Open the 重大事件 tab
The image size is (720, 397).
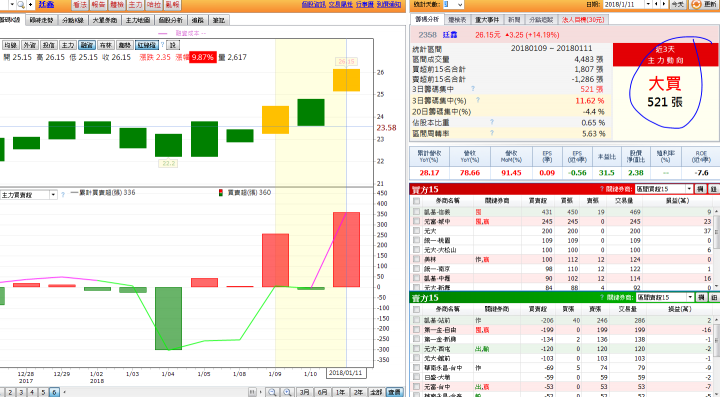[x=487, y=20]
